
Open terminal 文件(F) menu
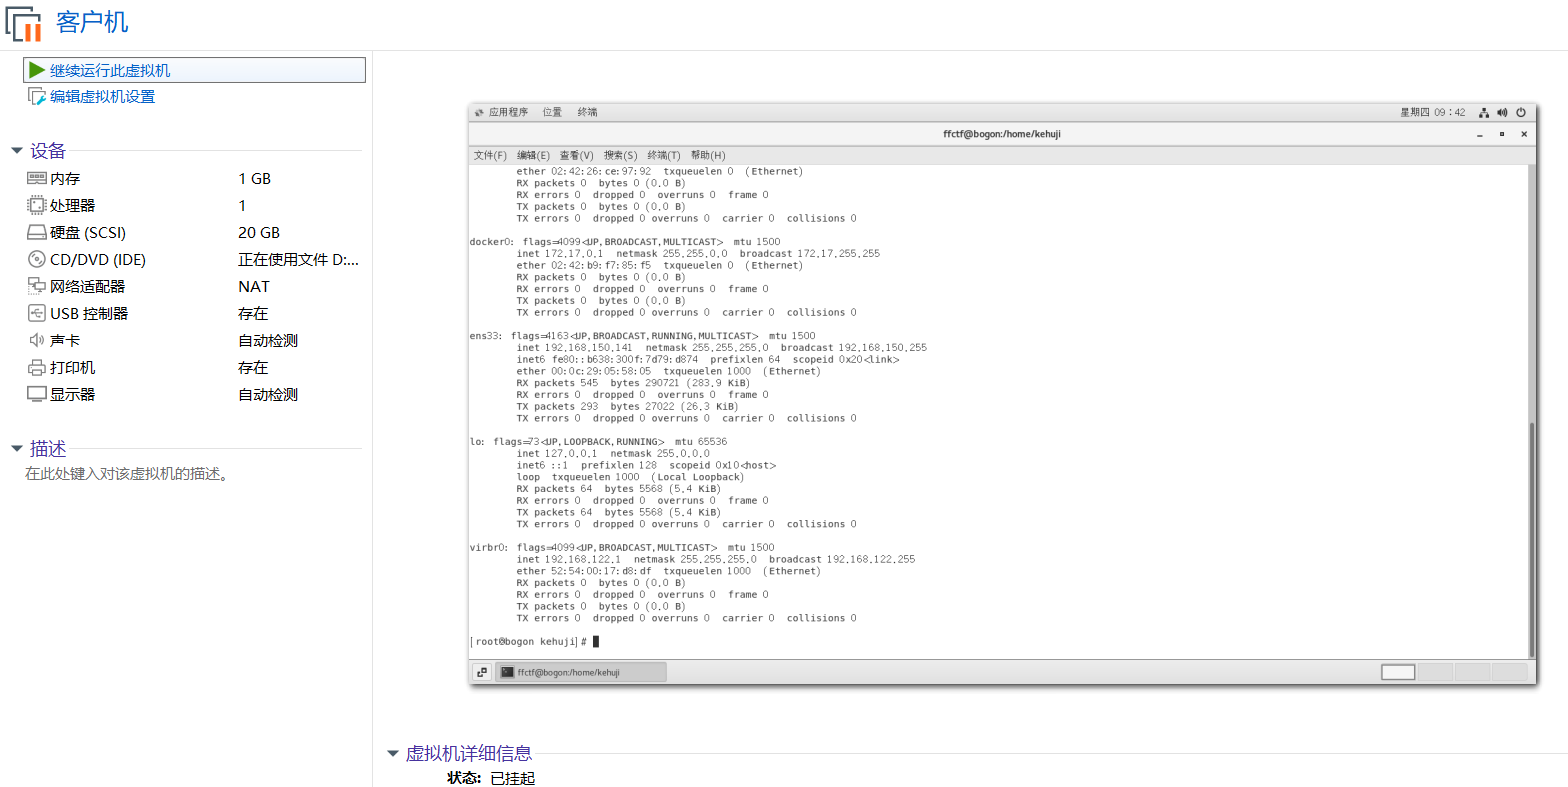coord(490,155)
